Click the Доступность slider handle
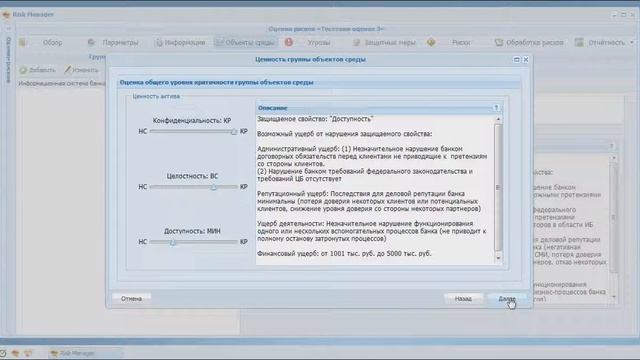Viewport: 640px width, 360px height. click(x=173, y=242)
